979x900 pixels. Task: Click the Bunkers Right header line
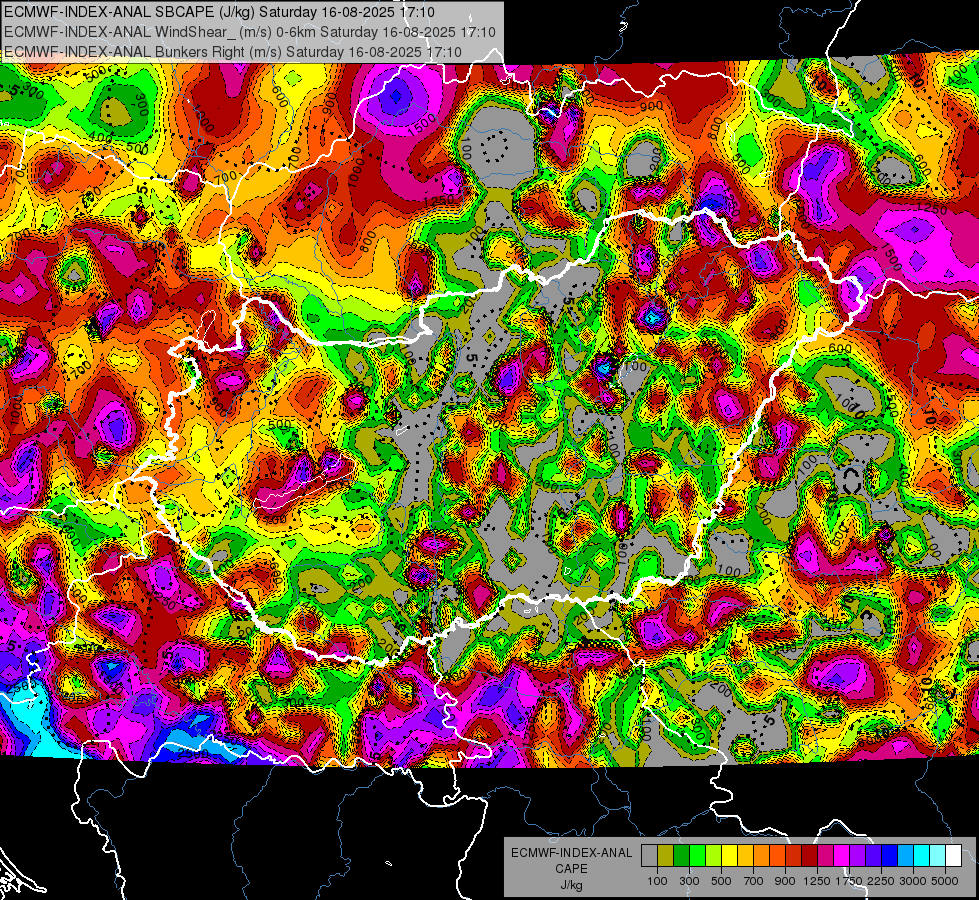pos(232,52)
